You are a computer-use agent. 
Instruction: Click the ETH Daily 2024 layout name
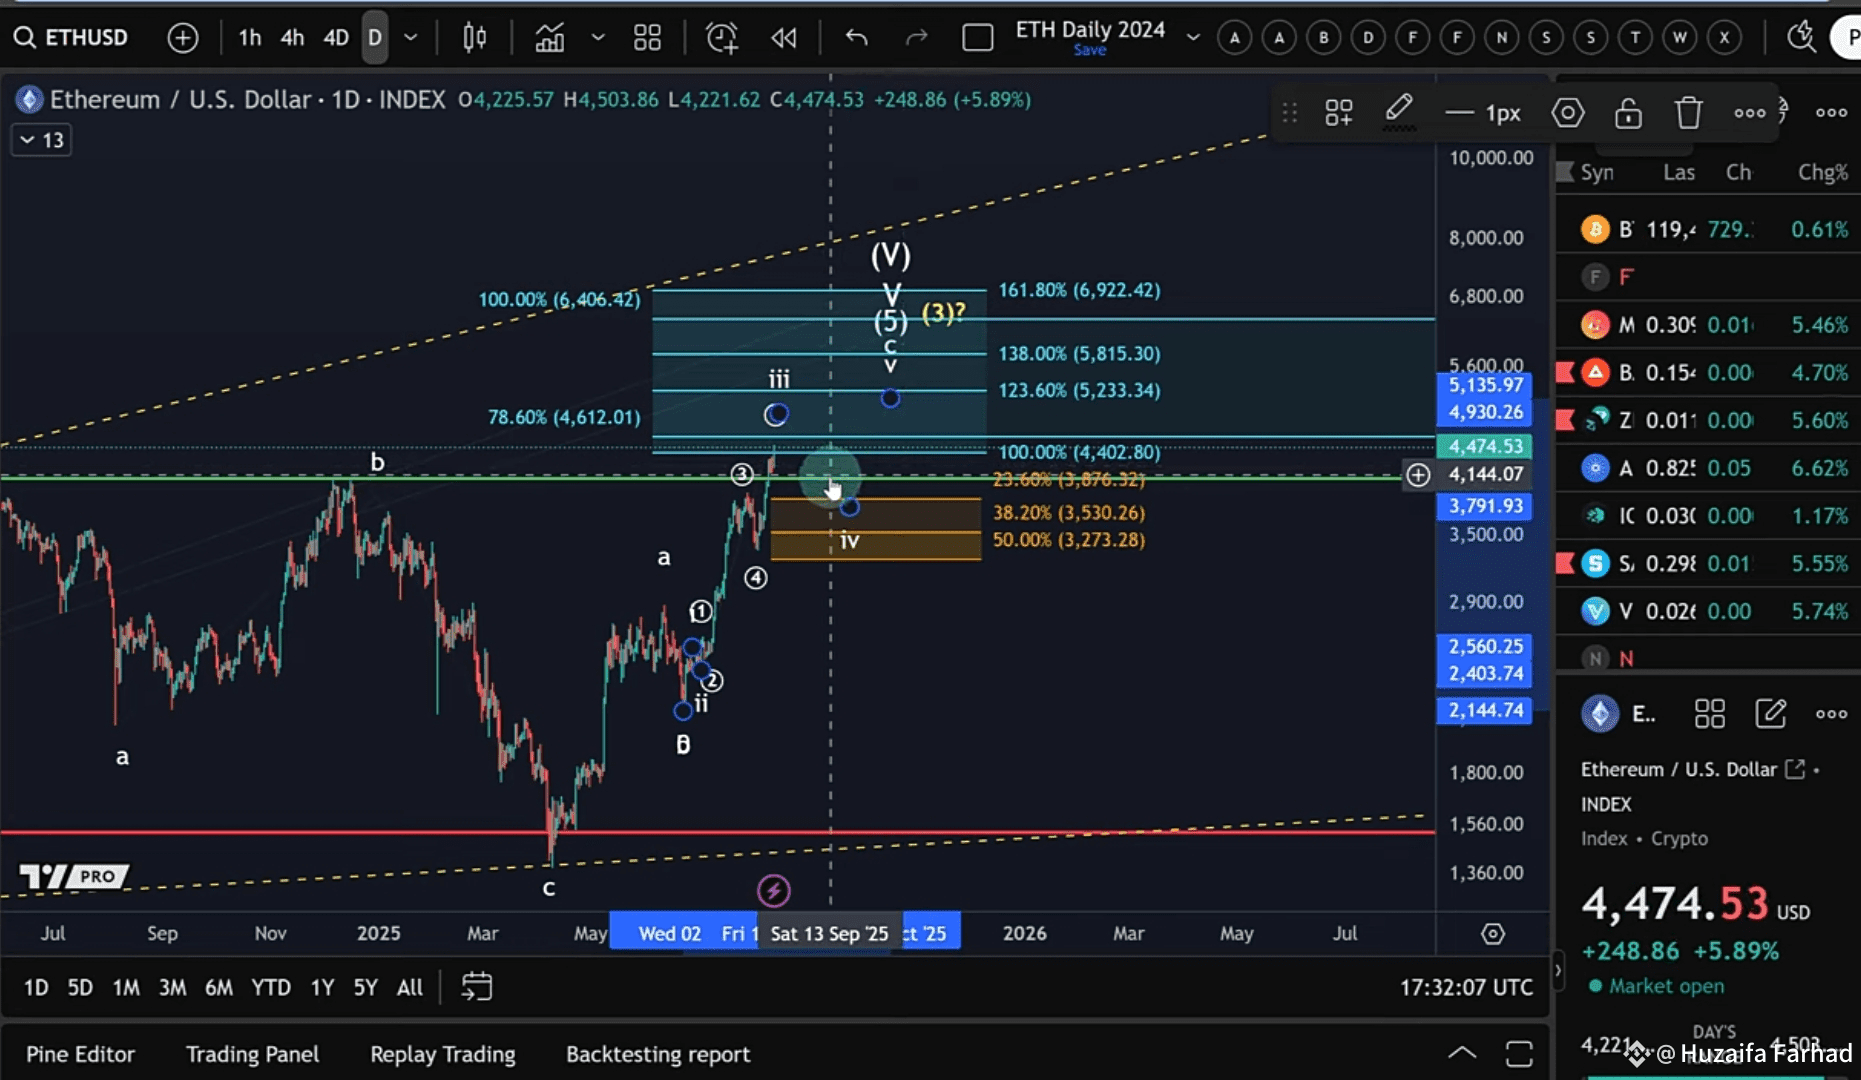(1090, 30)
